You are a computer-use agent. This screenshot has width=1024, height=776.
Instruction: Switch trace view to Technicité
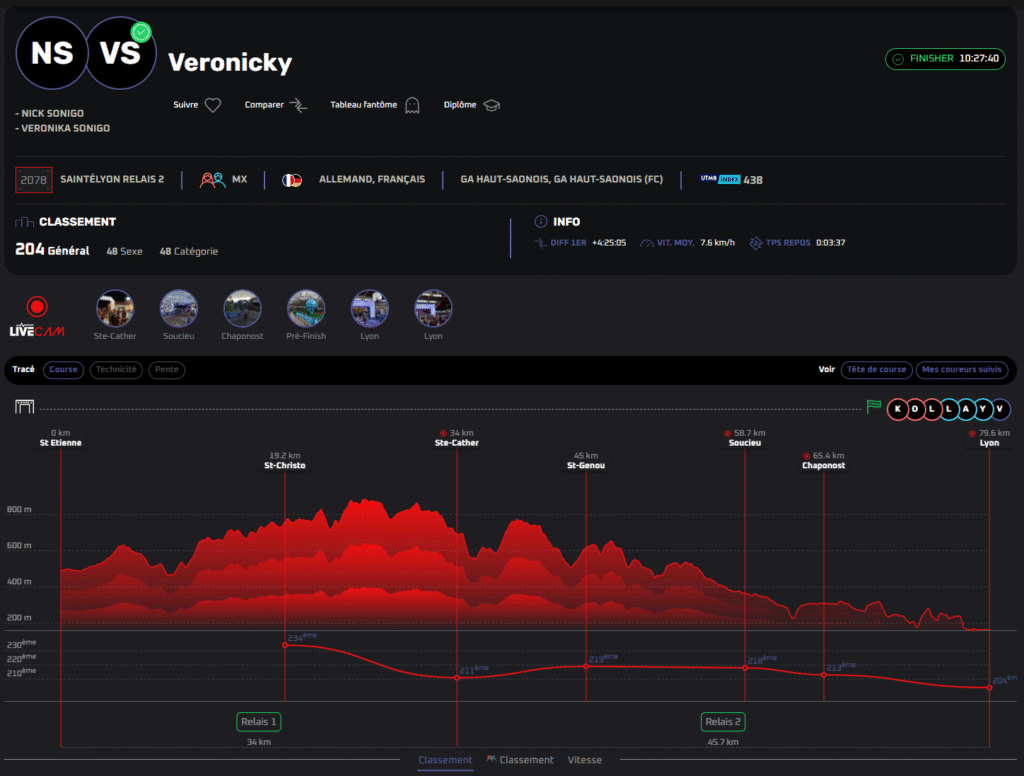click(x=117, y=370)
